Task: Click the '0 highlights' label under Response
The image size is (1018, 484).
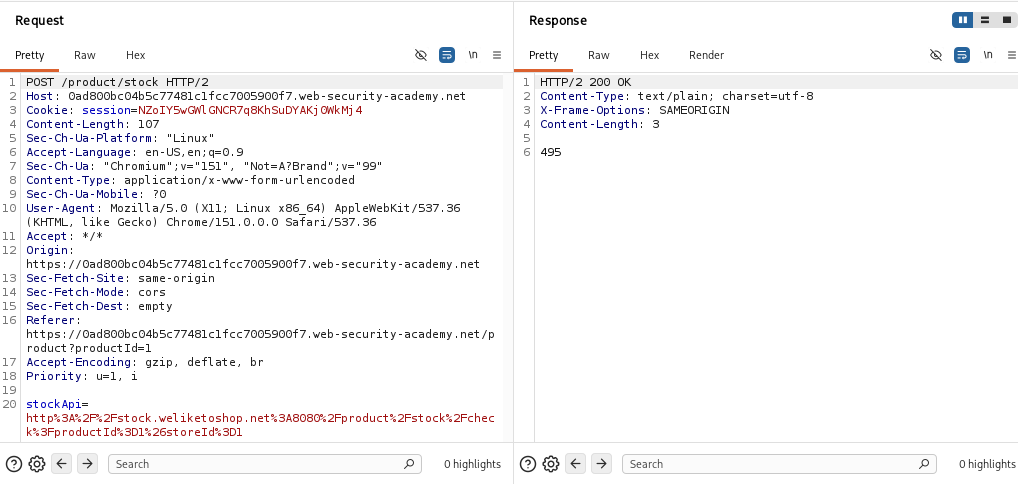Action: (987, 464)
